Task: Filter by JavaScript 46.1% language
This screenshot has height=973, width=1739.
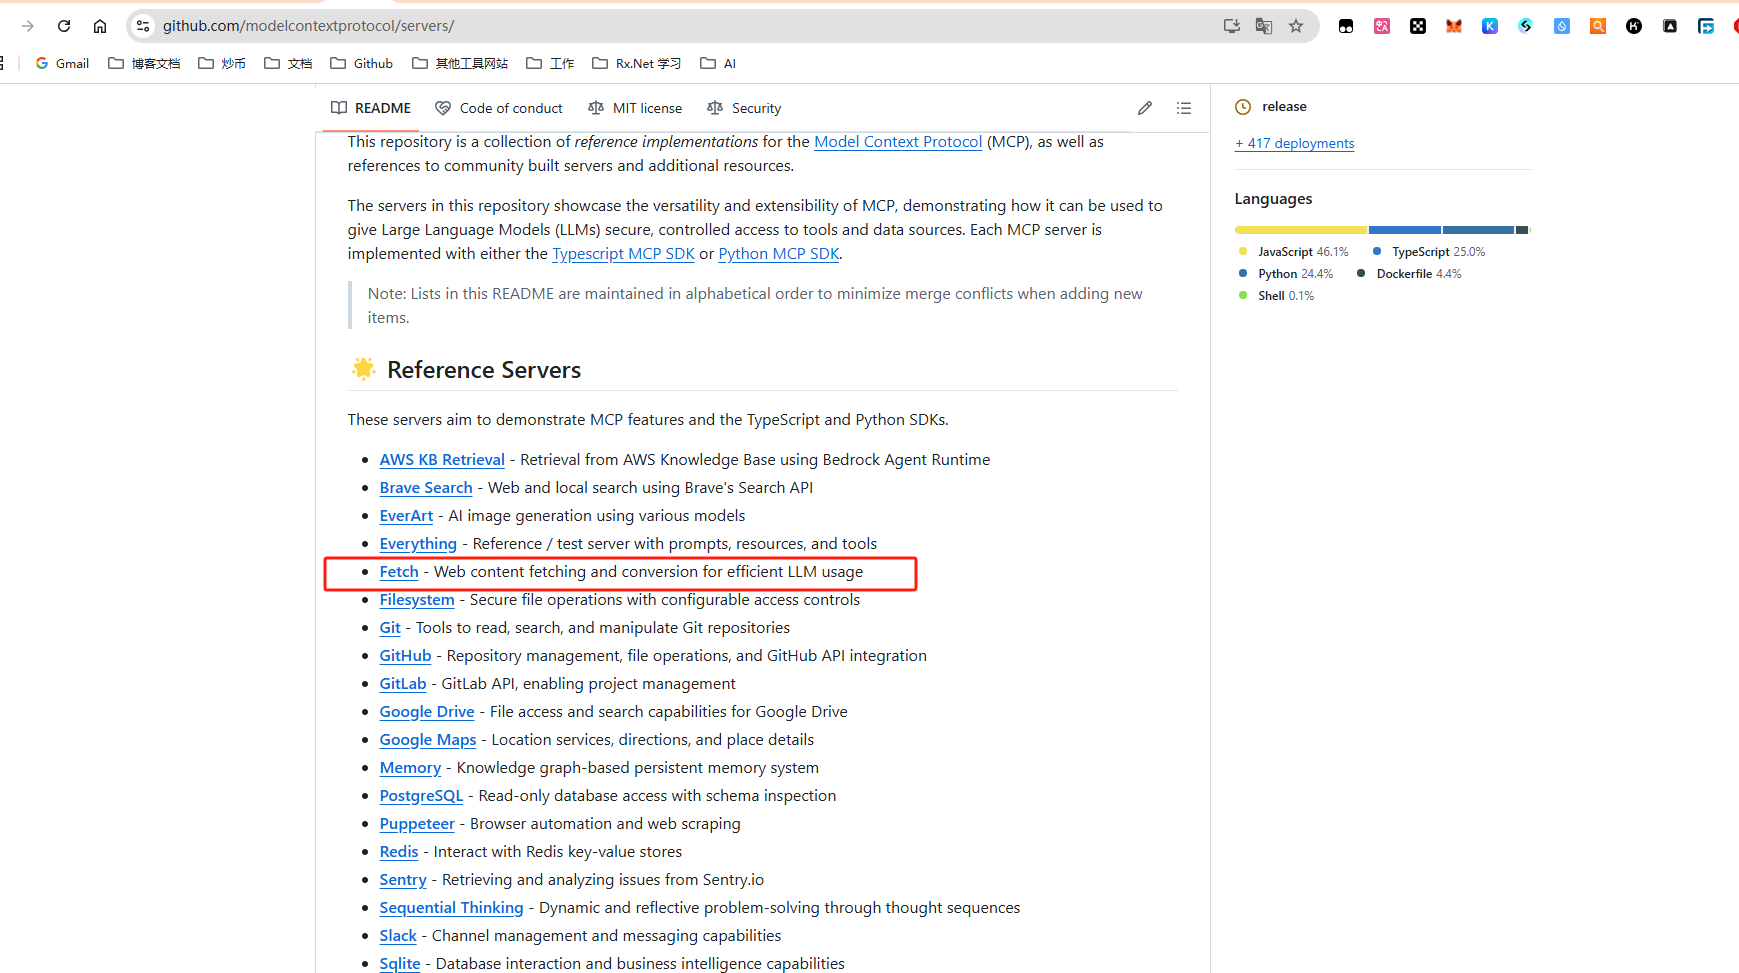Action: pos(1293,252)
